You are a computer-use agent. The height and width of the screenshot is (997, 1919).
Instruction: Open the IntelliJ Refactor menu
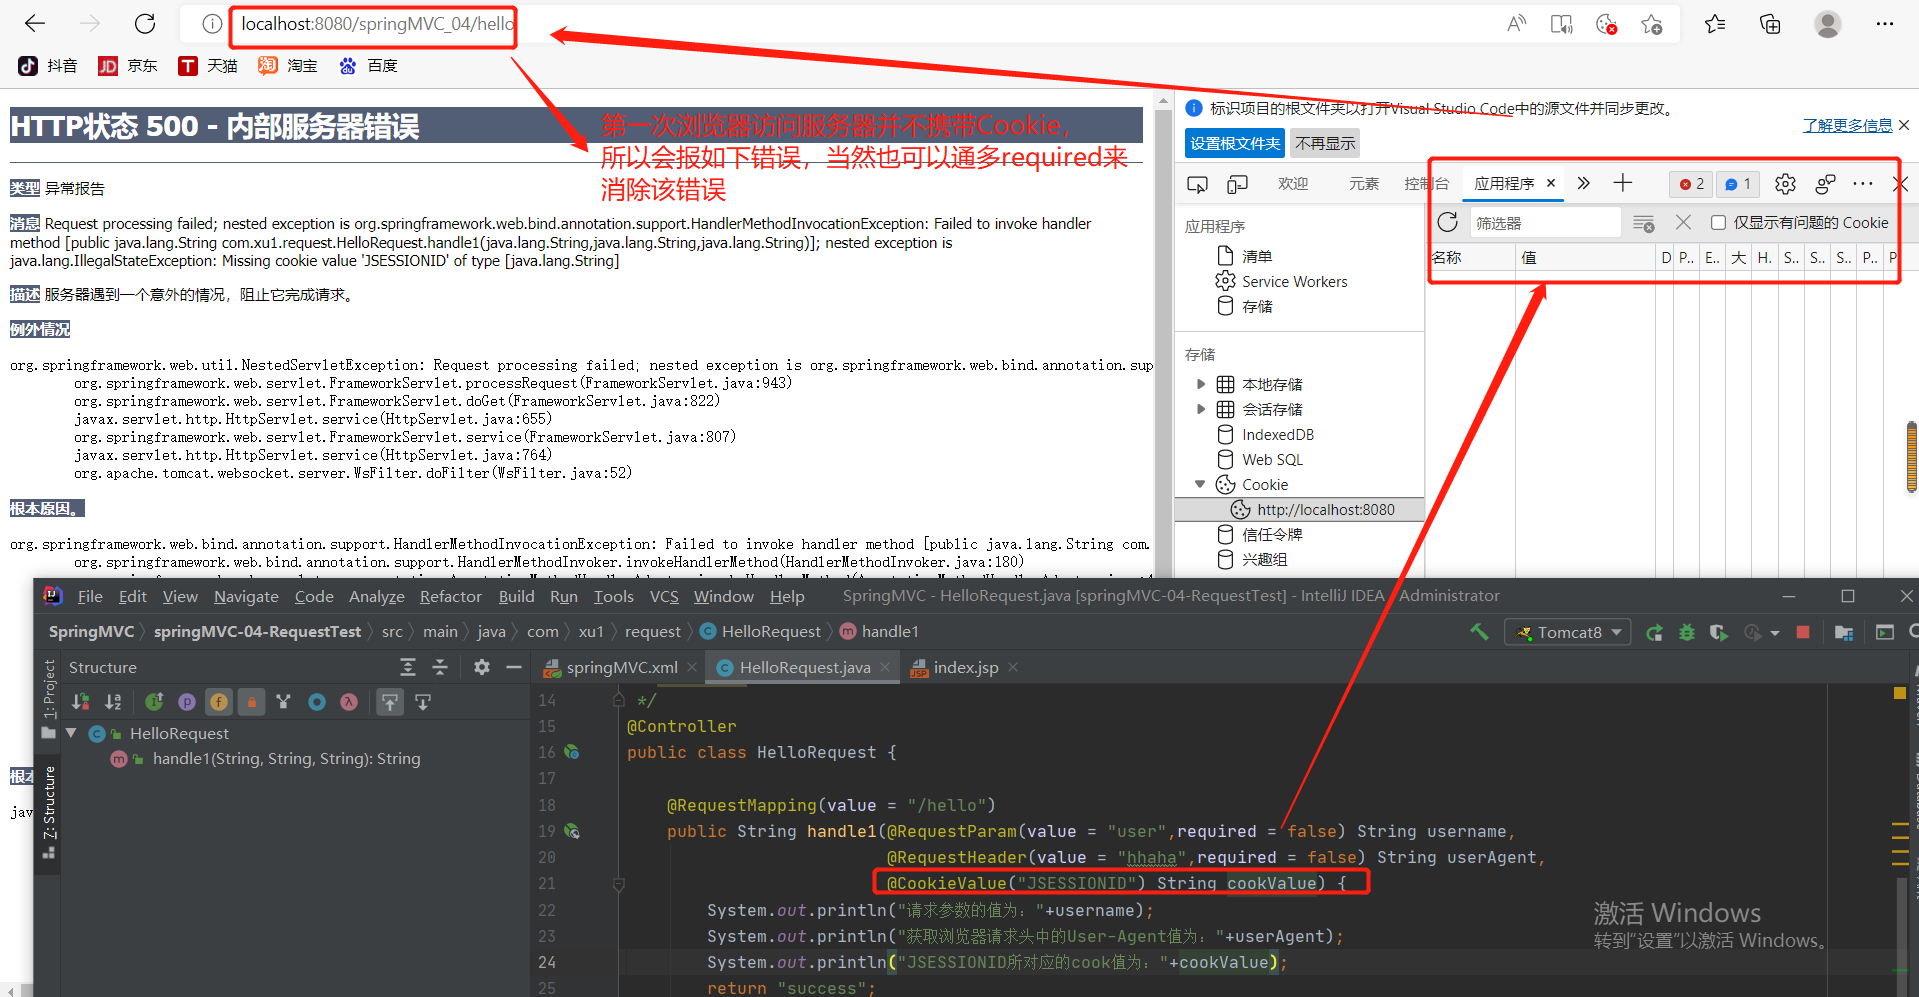pos(450,596)
